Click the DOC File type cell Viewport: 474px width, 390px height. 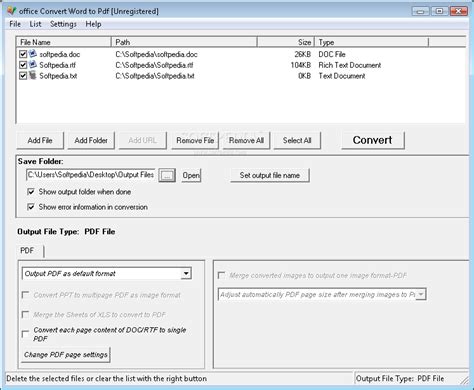click(332, 54)
